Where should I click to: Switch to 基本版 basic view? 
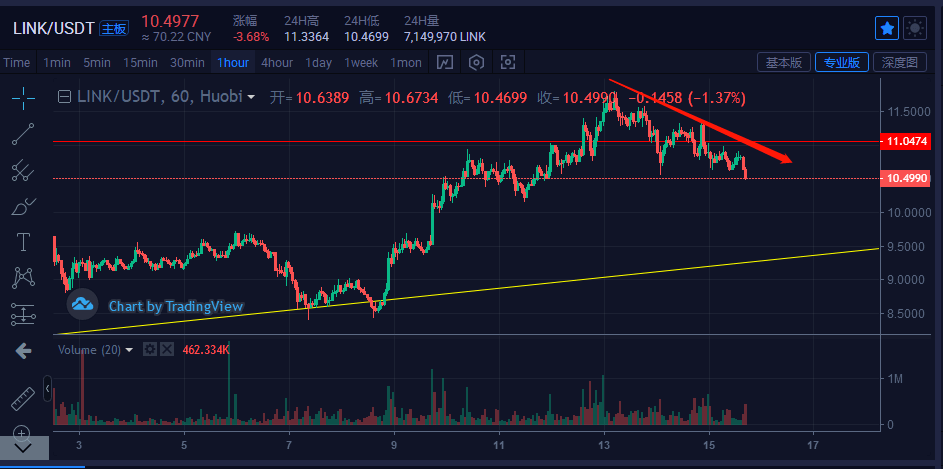pyautogui.click(x=783, y=62)
